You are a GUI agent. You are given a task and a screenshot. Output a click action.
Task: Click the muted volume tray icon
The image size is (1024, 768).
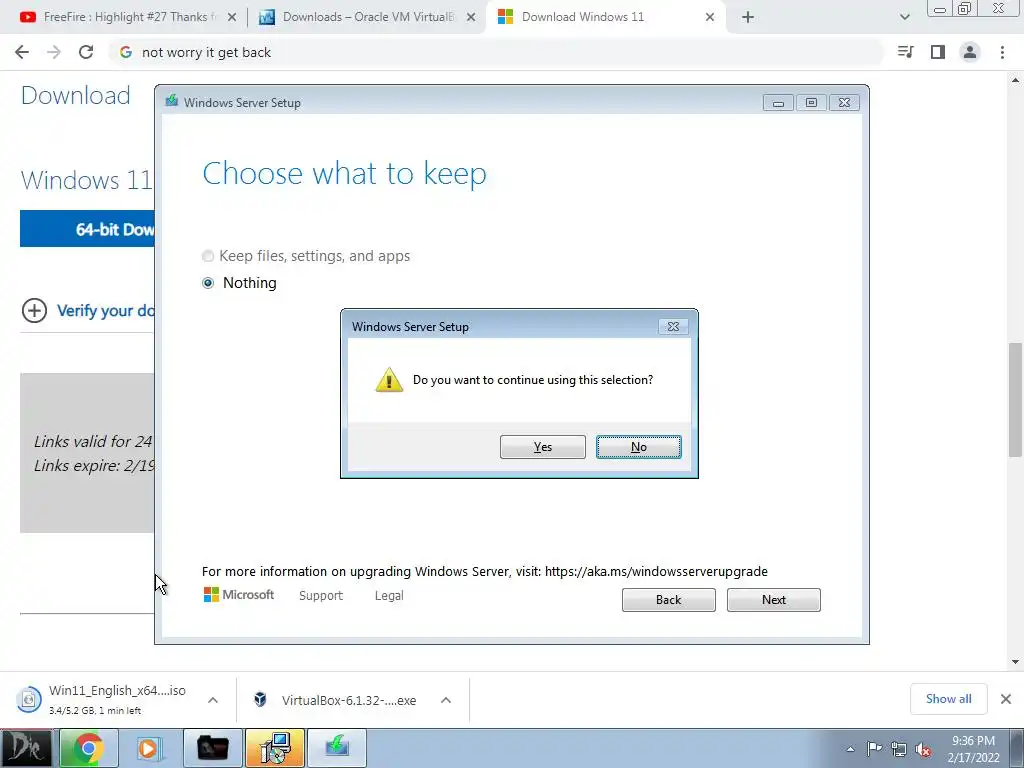click(923, 750)
